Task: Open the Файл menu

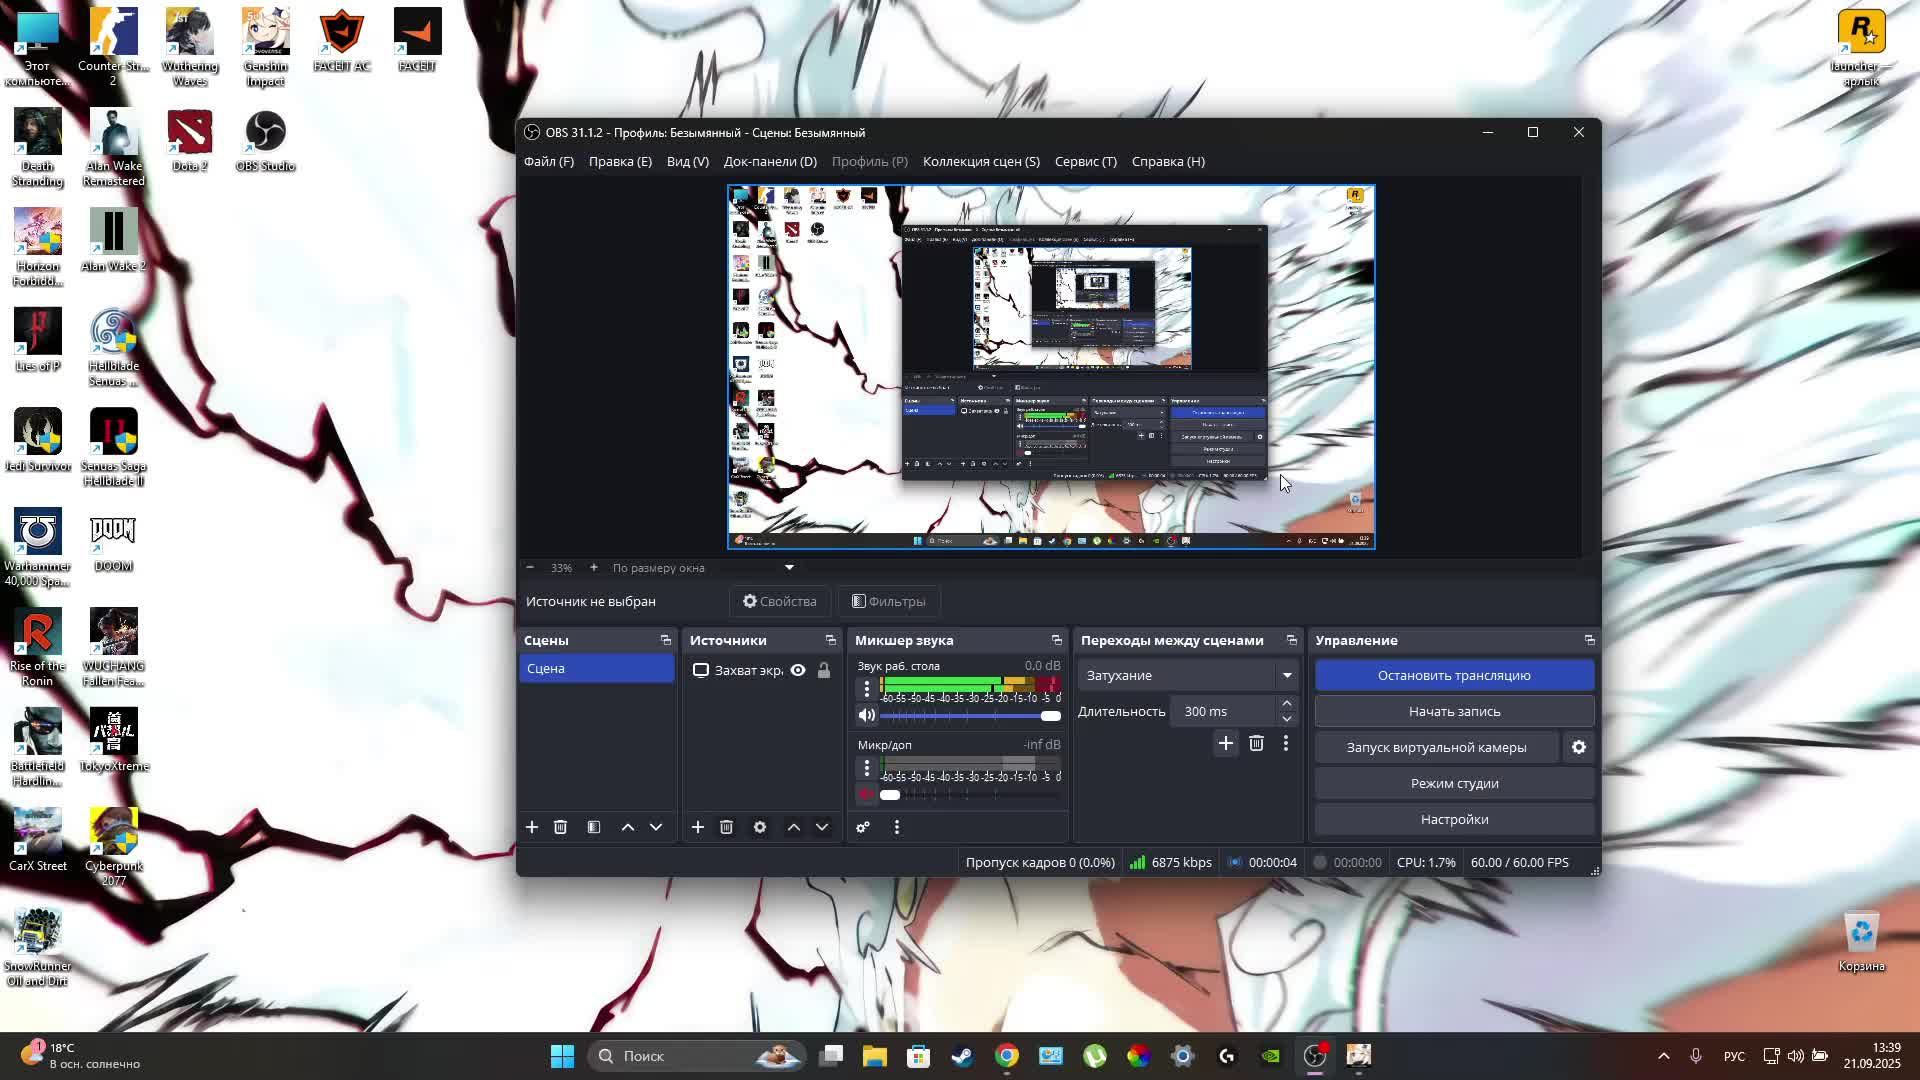Action: click(548, 161)
